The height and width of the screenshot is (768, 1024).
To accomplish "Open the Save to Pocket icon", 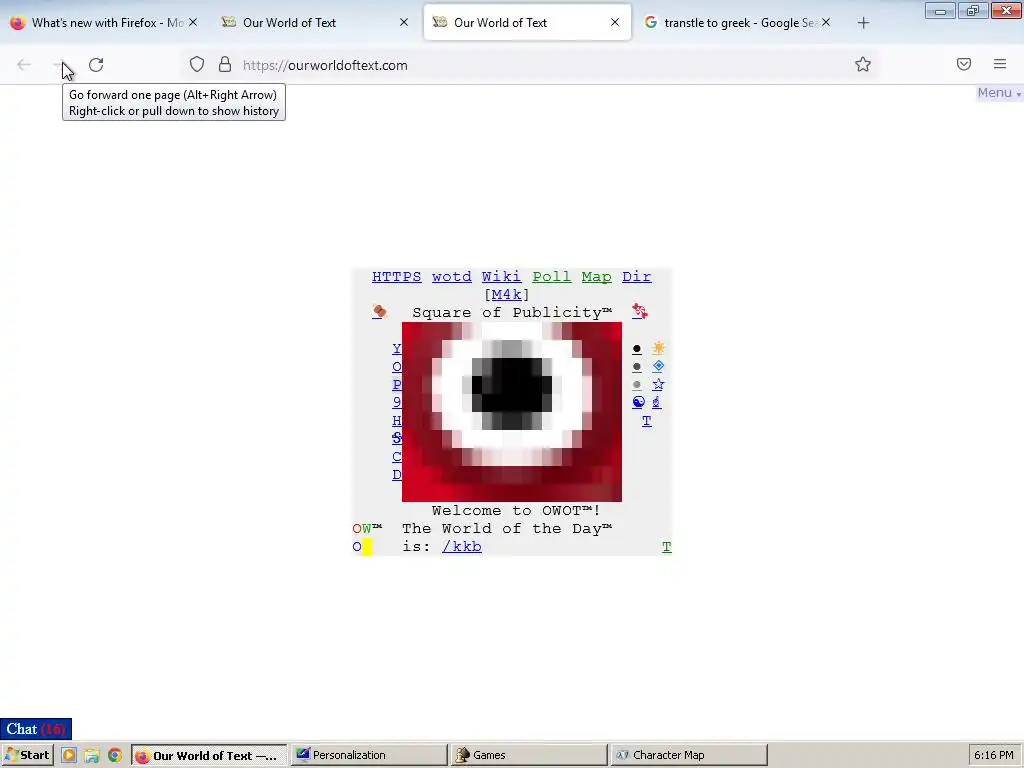I will 964,64.
